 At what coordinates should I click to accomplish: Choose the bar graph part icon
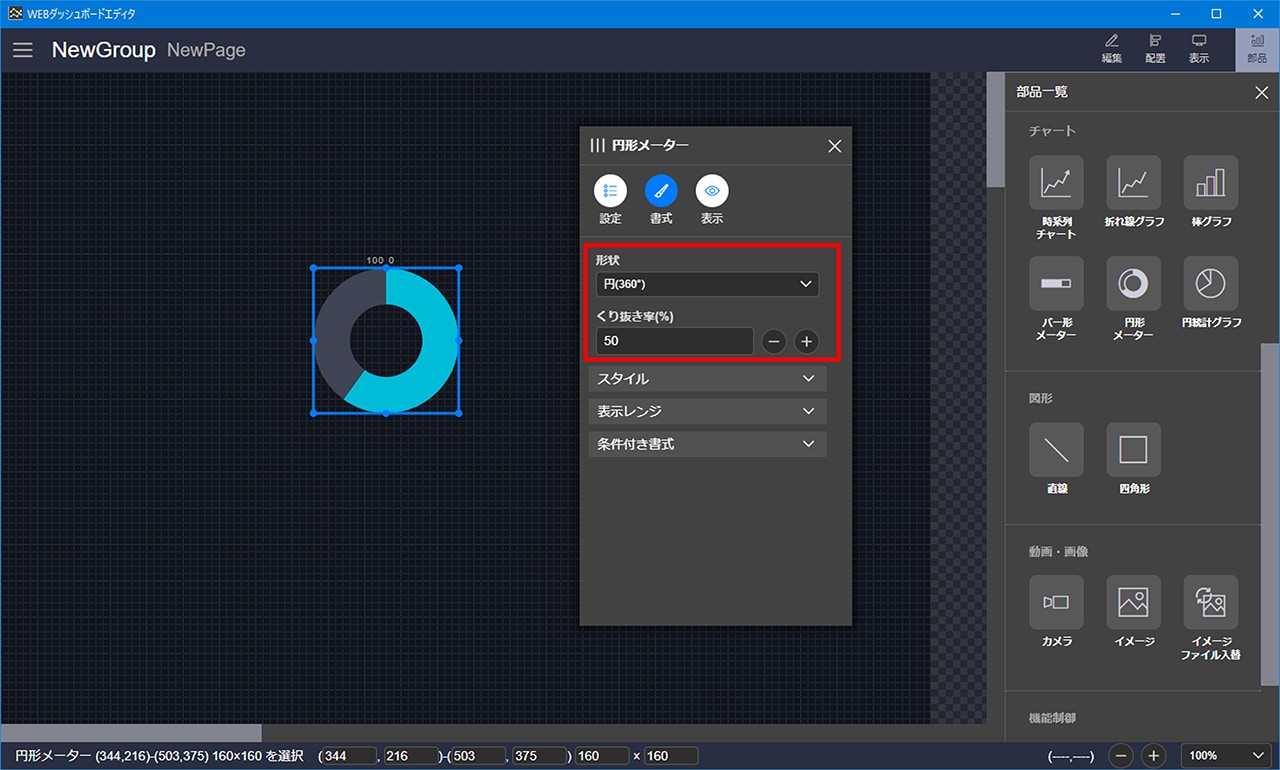1210,183
